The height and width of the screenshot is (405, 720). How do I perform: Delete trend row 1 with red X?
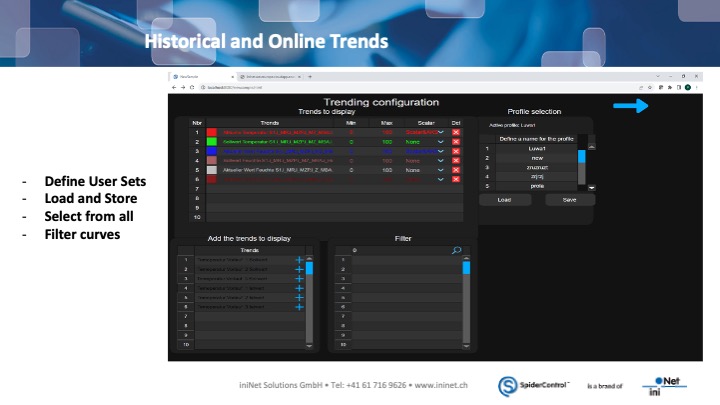point(456,132)
